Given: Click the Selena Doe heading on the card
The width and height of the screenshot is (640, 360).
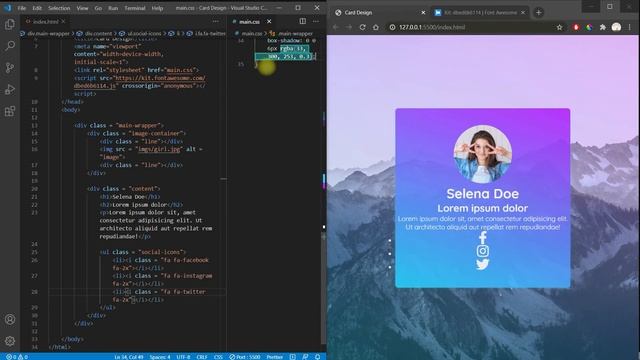Looking at the screenshot, I should 482,193.
